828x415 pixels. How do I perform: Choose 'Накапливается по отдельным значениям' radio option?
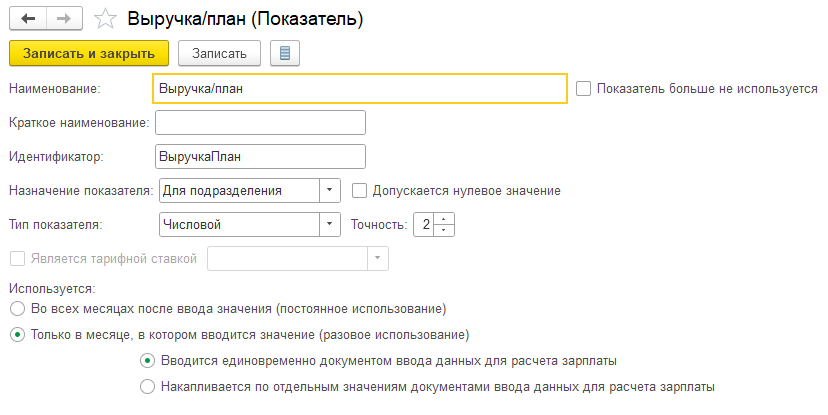point(148,386)
